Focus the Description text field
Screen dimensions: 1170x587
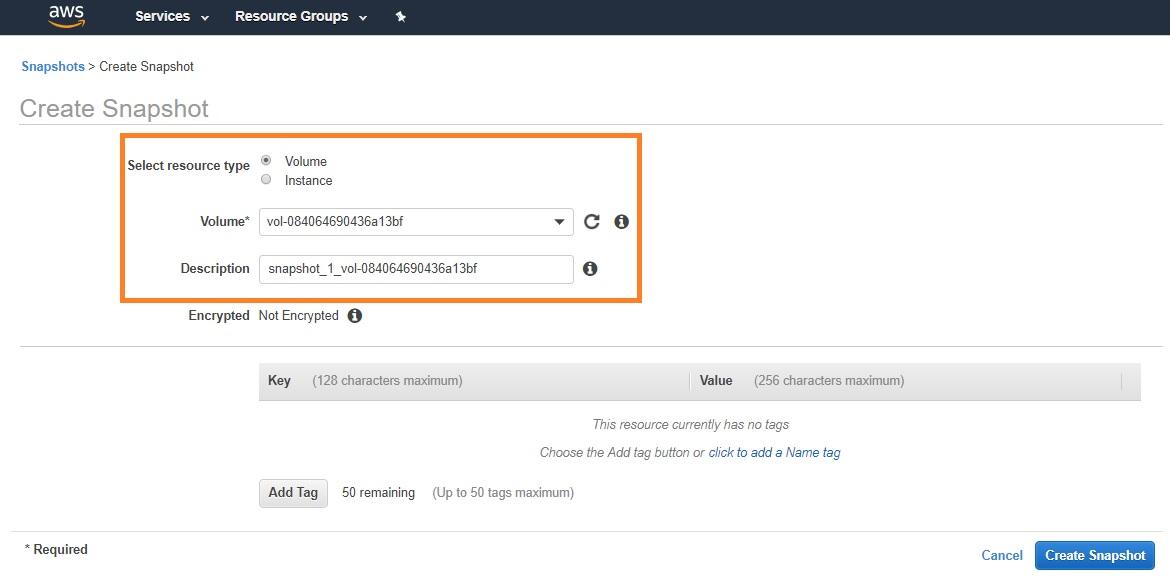[x=415, y=269]
